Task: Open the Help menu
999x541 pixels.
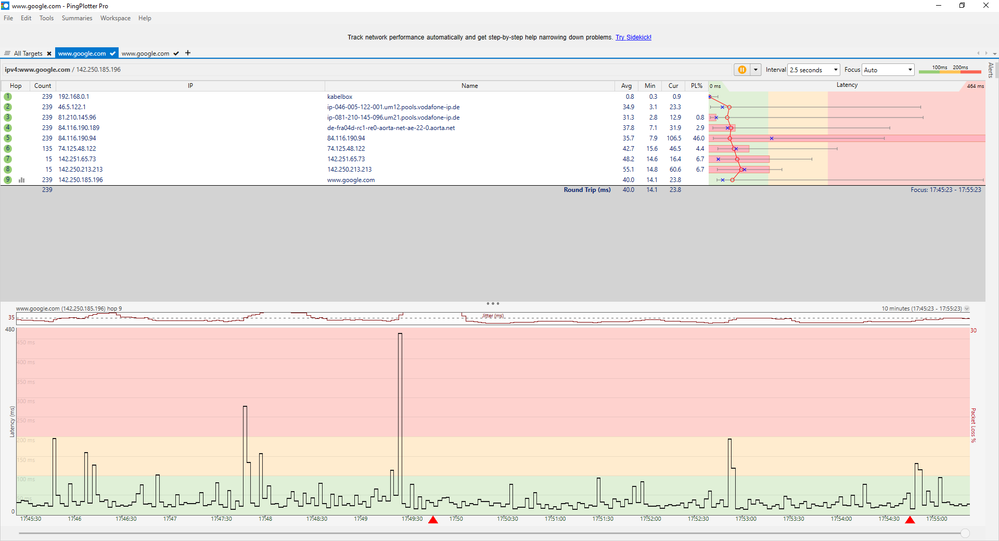Action: [x=145, y=18]
